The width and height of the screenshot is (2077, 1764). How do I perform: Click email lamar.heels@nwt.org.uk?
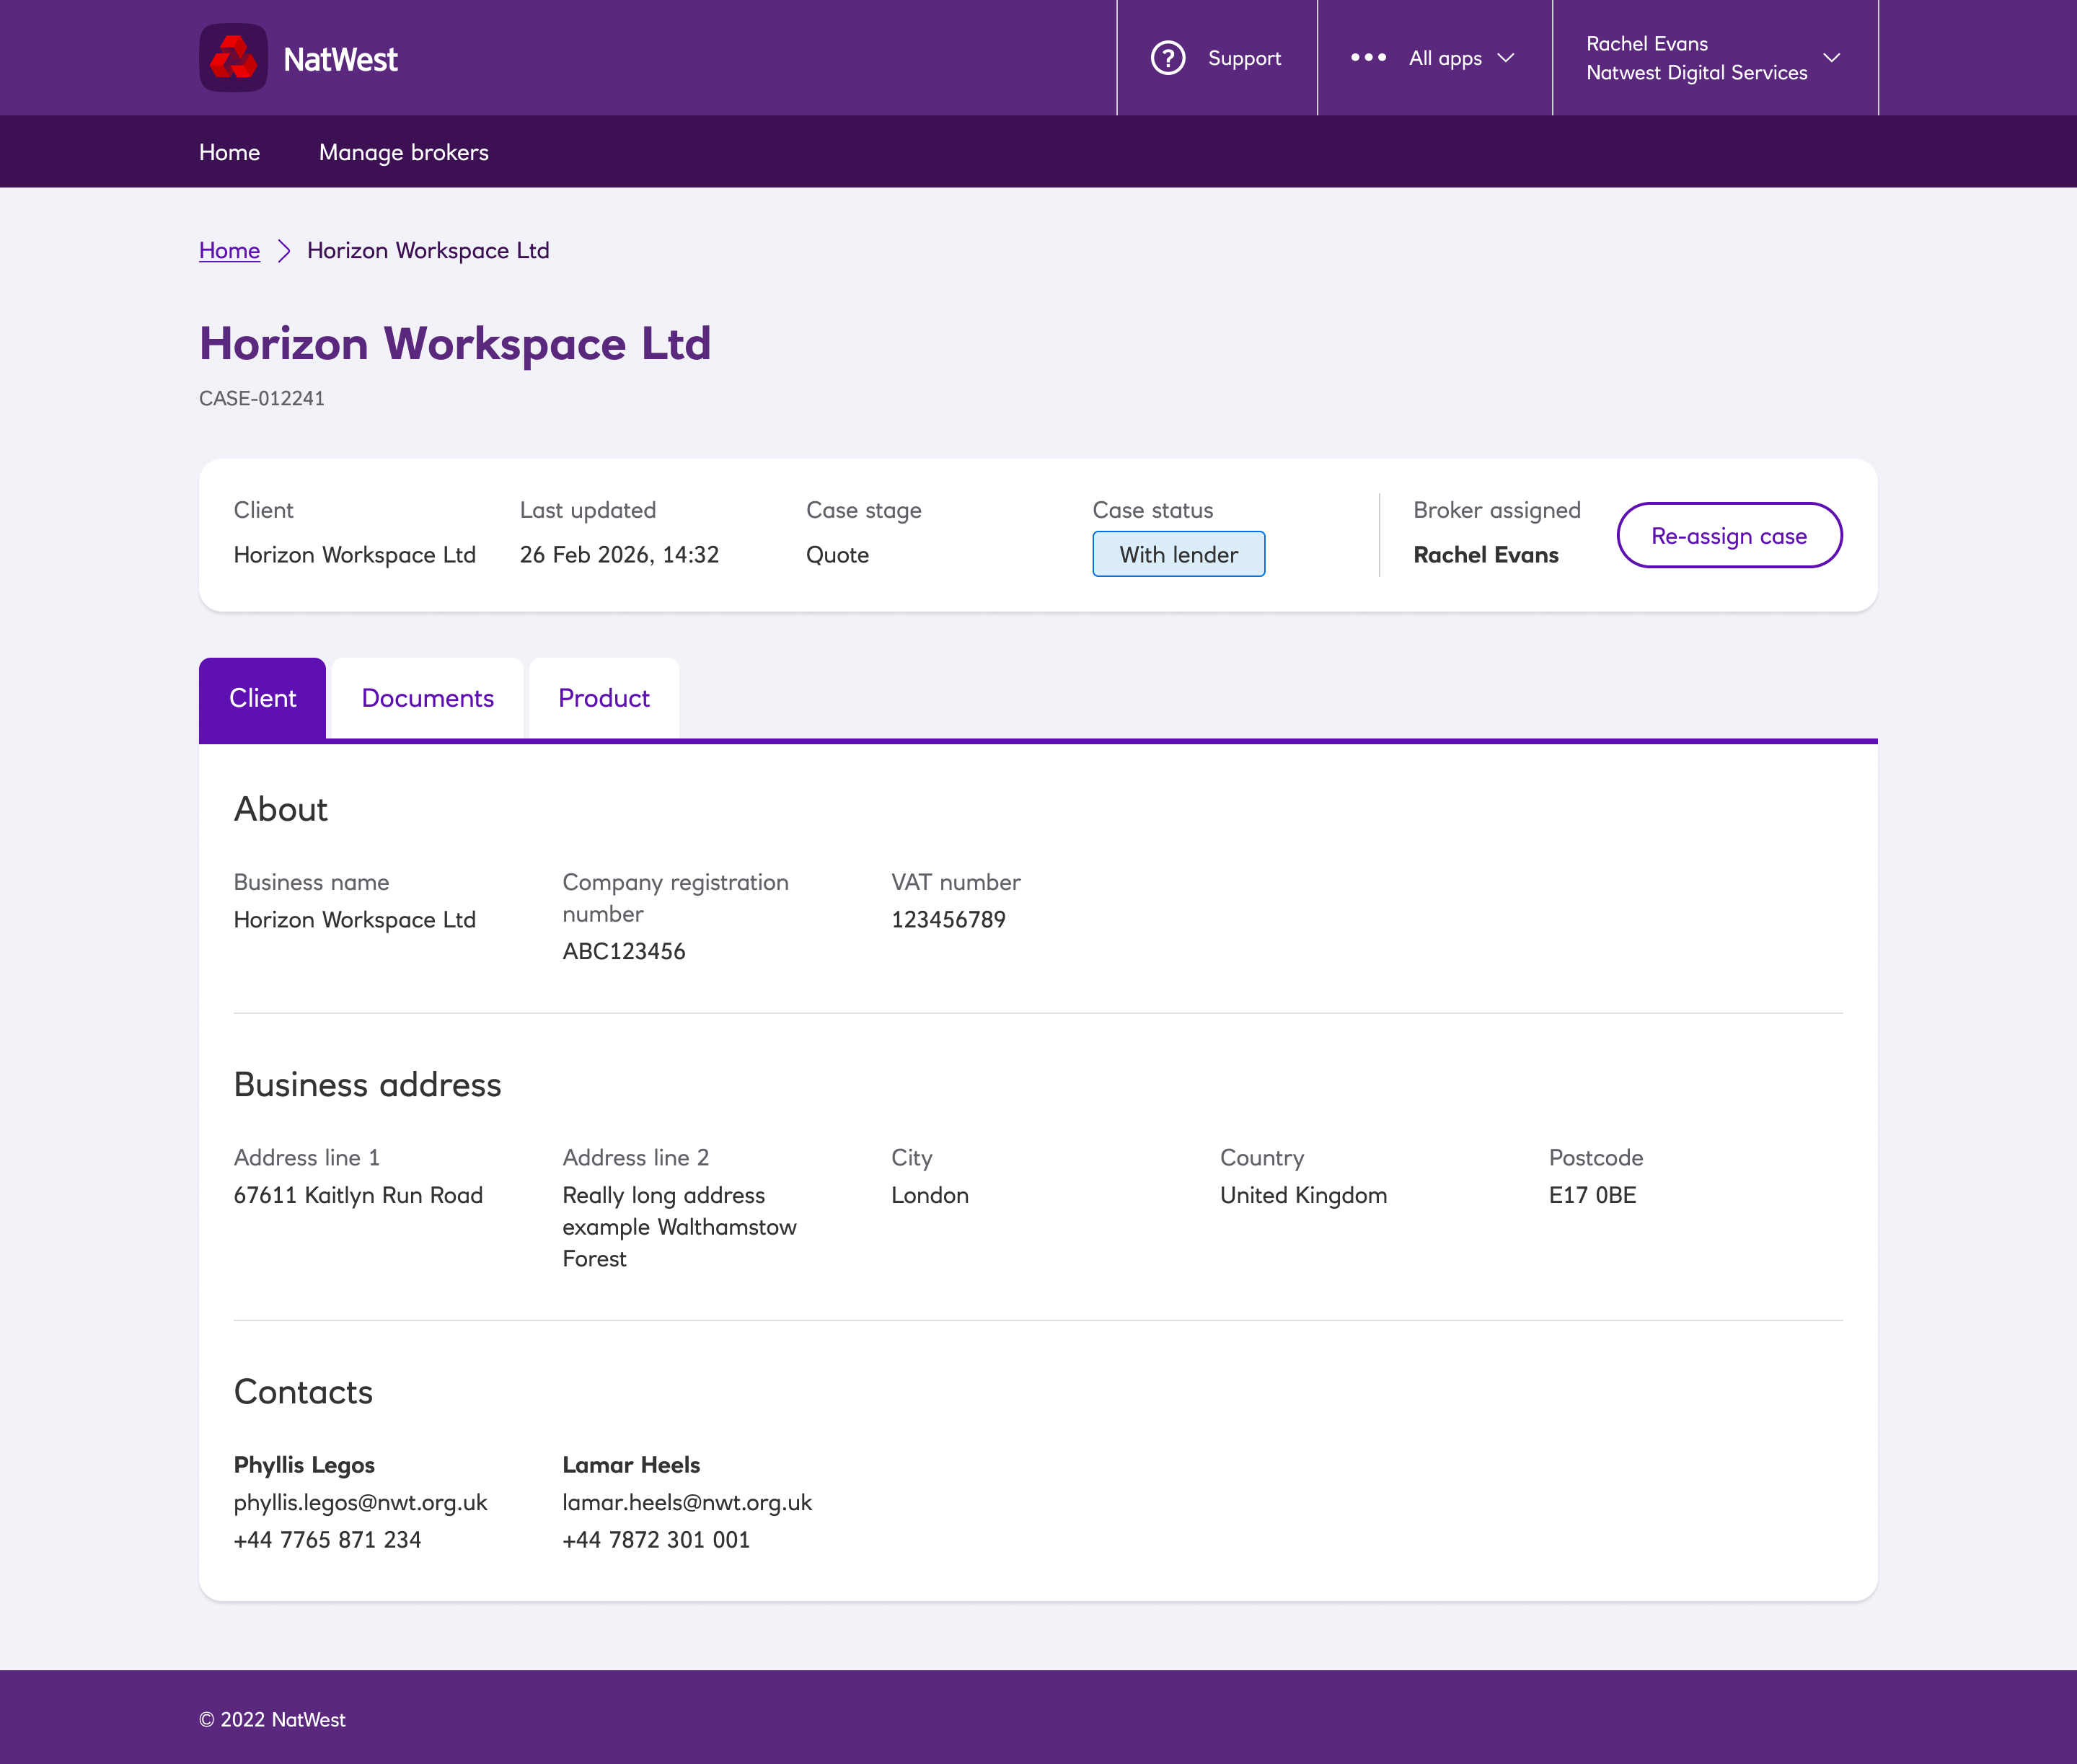tap(687, 1502)
